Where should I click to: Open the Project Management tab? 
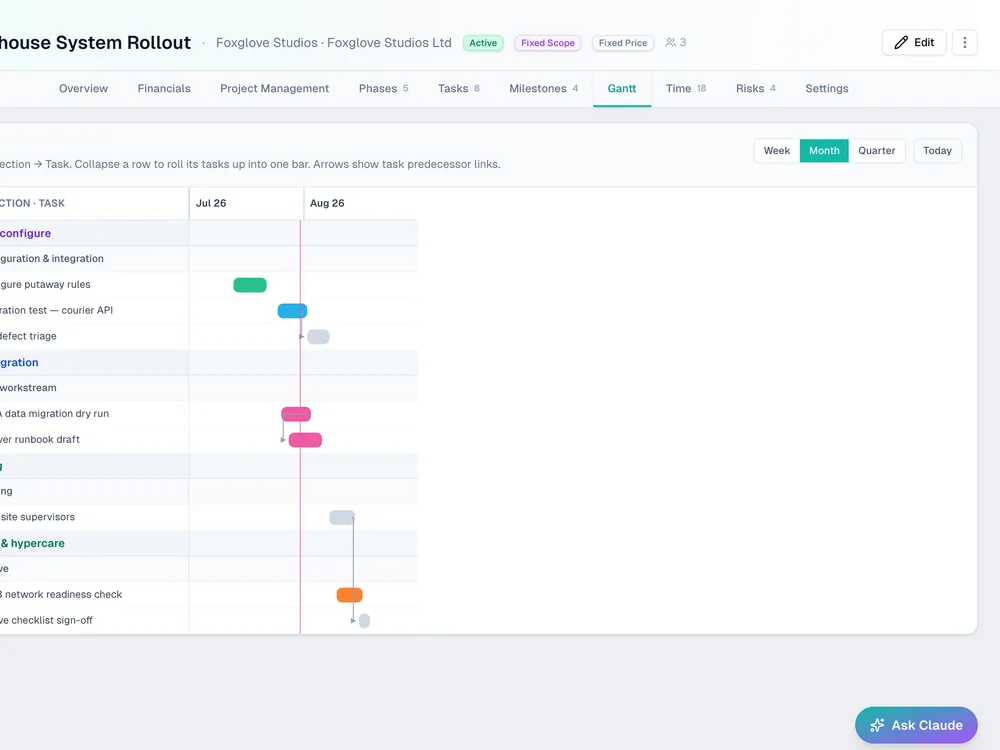point(274,89)
